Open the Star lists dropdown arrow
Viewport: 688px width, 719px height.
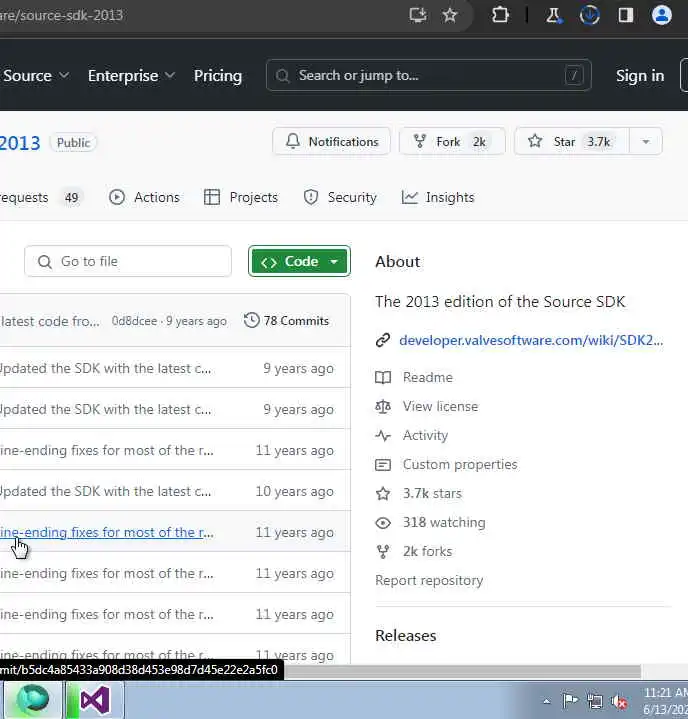[646, 141]
